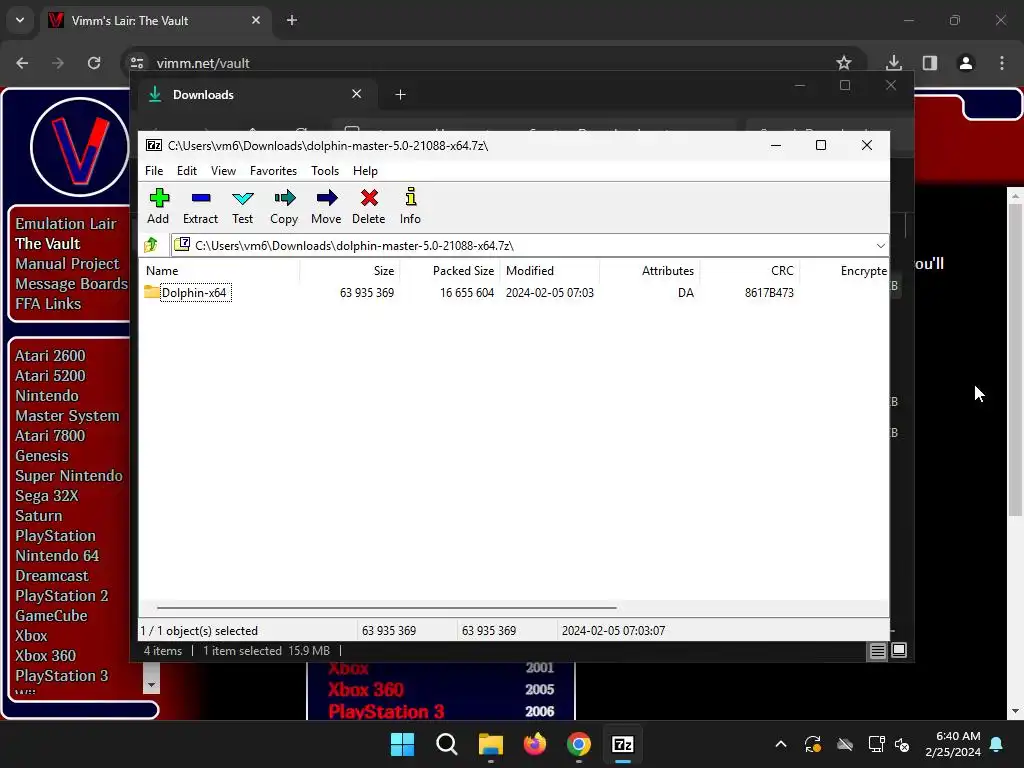Open PlayStation 2 sidebar link
The height and width of the screenshot is (768, 1024).
click(x=61, y=596)
